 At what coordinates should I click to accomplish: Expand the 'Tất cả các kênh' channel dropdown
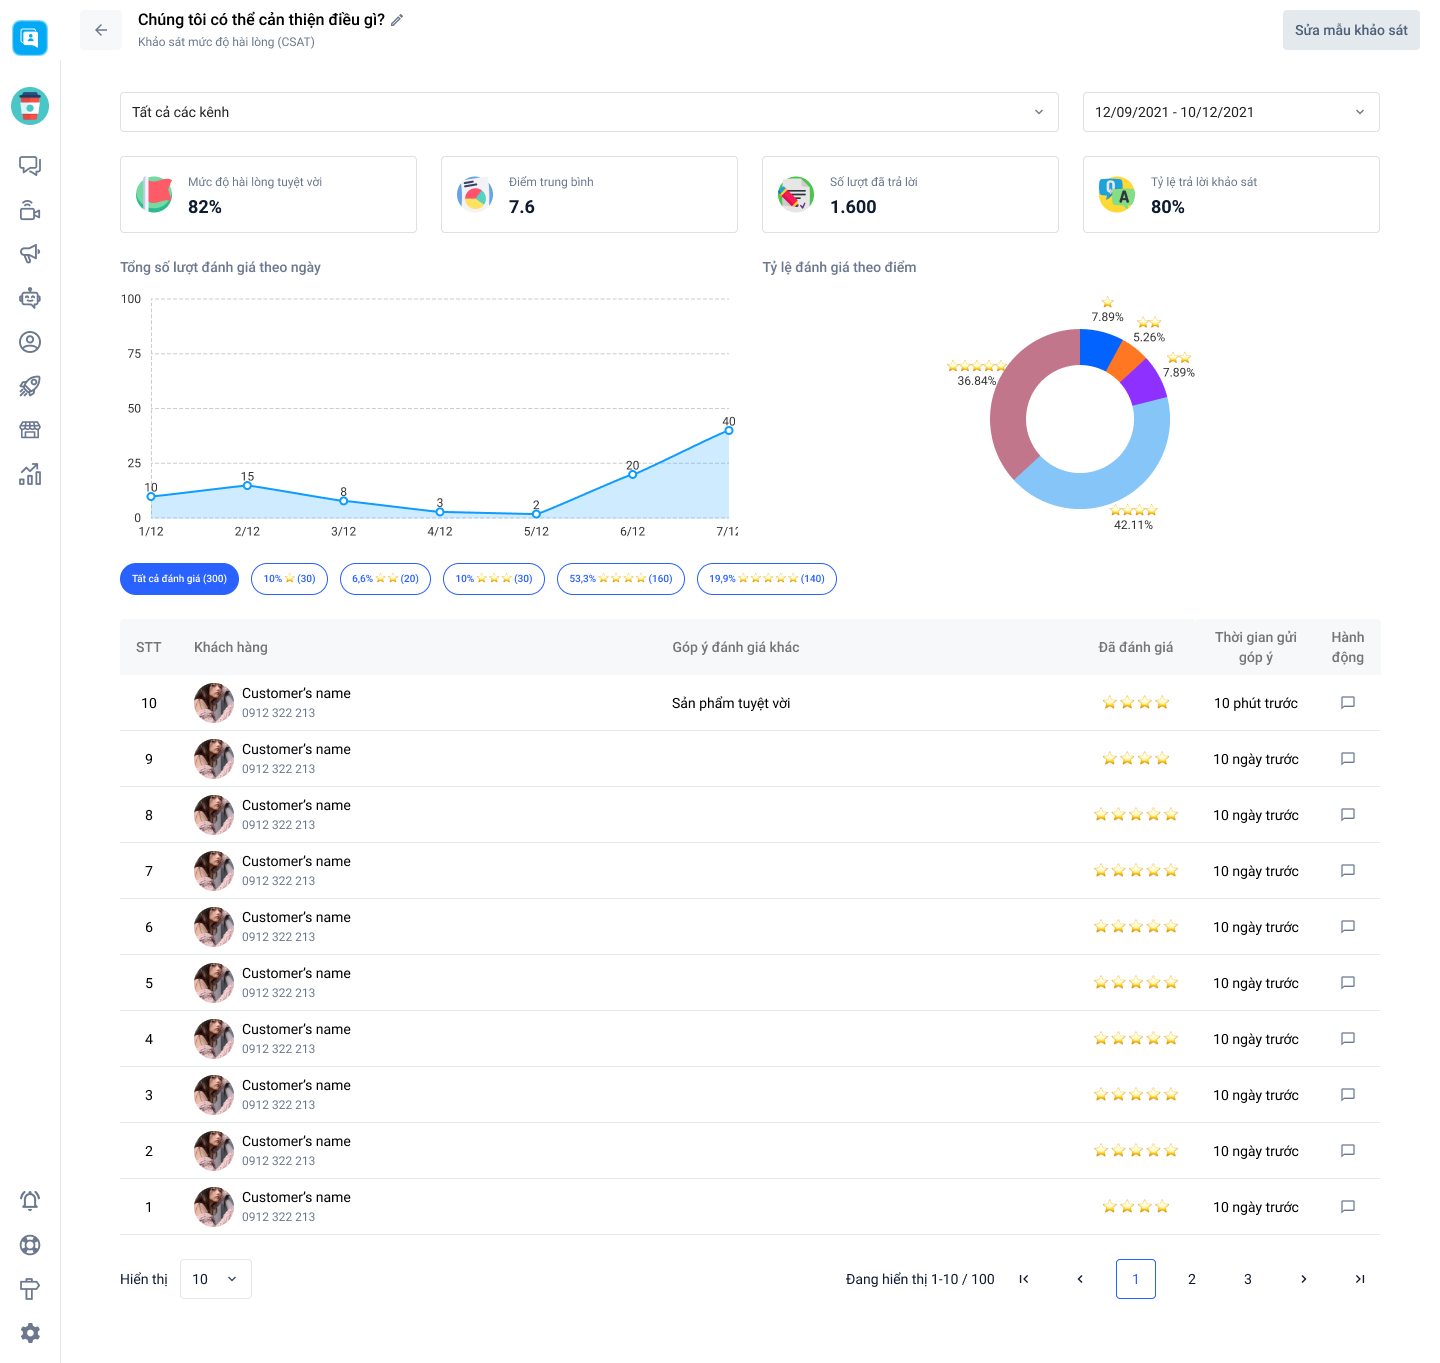(588, 112)
